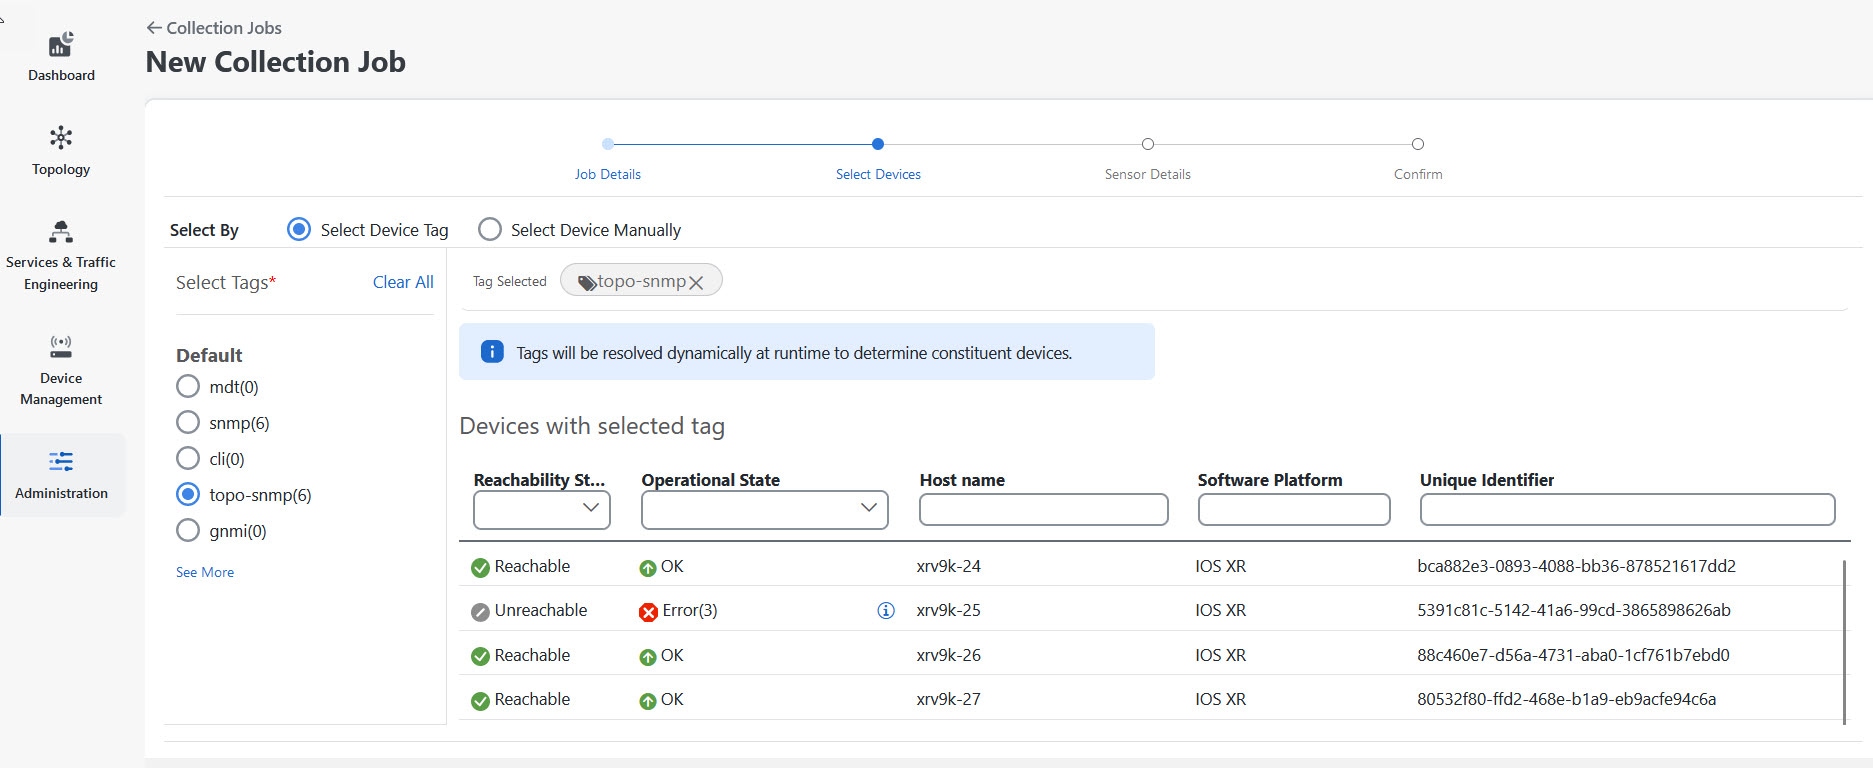Choose Select Device Tag radio option
The height and width of the screenshot is (768, 1873).
coord(299,230)
